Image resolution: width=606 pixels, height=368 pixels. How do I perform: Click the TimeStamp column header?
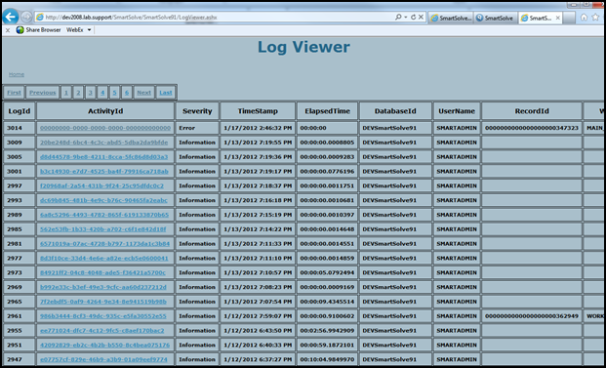tap(258, 111)
